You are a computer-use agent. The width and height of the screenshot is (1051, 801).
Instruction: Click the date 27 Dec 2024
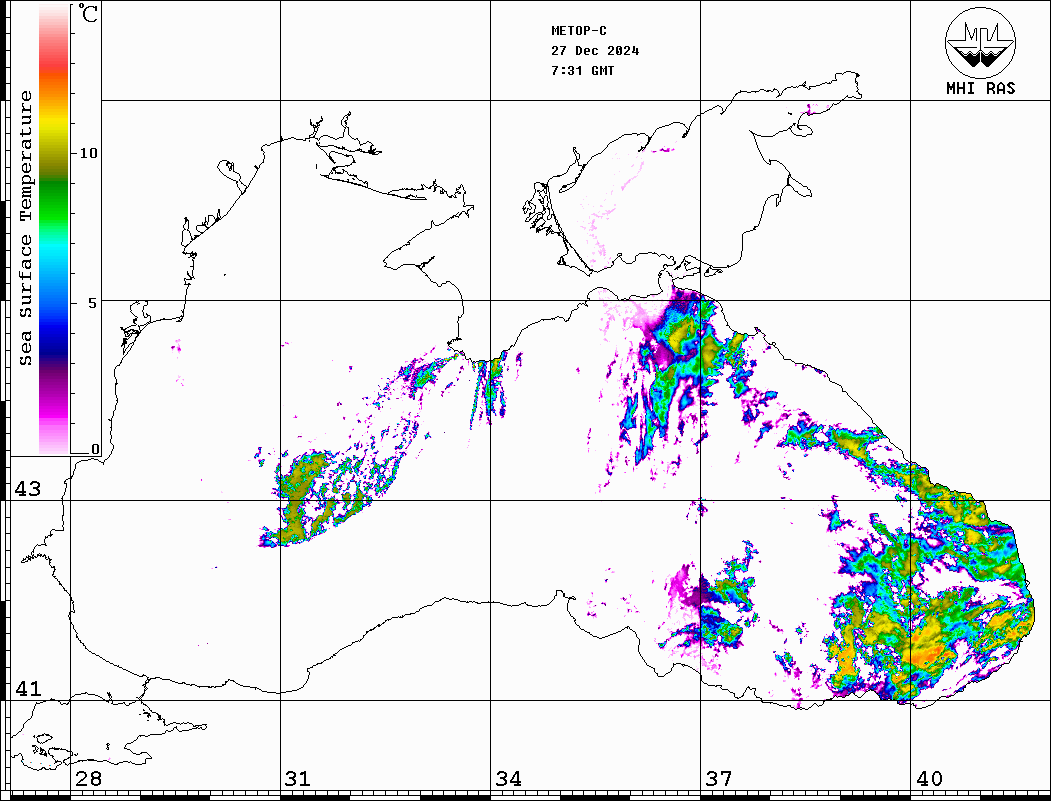pyautogui.click(x=595, y=51)
